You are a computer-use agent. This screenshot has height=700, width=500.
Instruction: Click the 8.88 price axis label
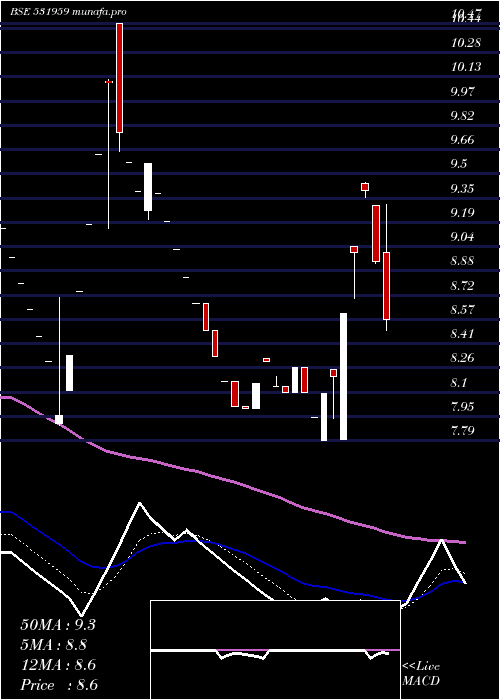(x=462, y=261)
